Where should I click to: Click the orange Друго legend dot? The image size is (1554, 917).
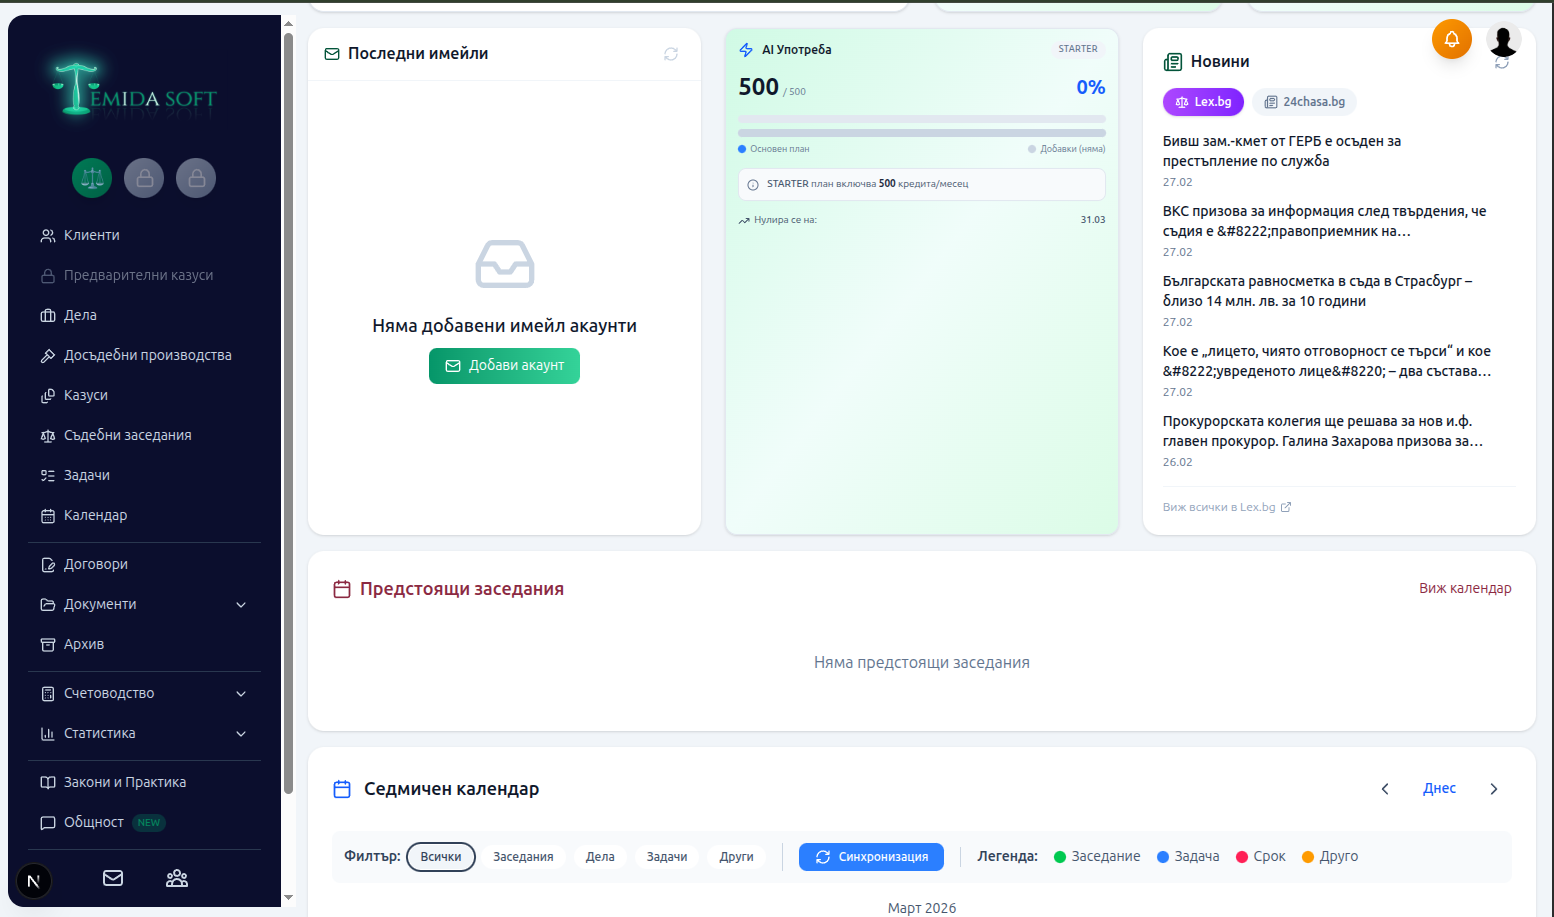click(1308, 857)
